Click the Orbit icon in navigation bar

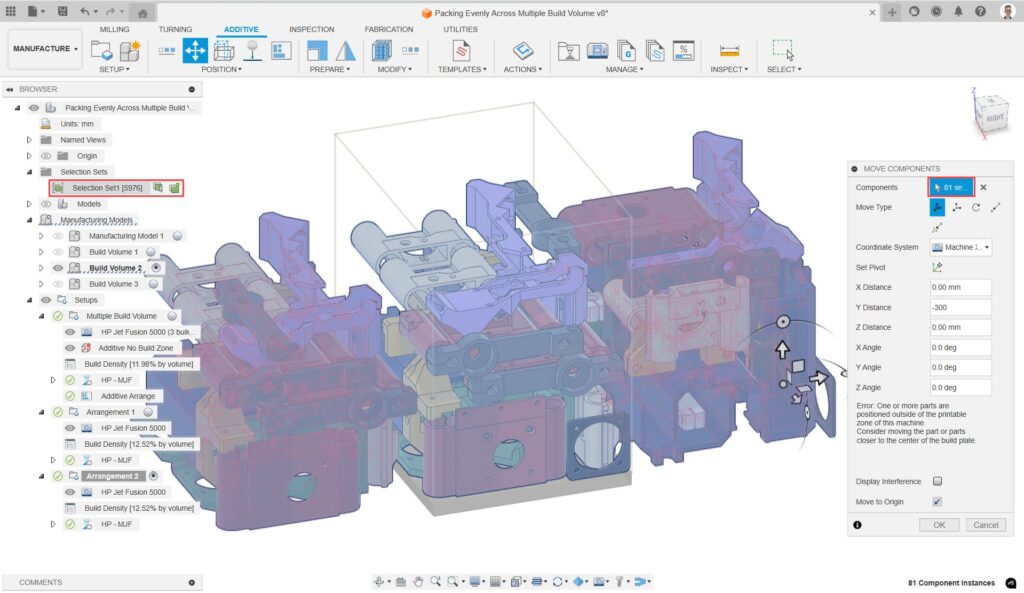(x=379, y=581)
